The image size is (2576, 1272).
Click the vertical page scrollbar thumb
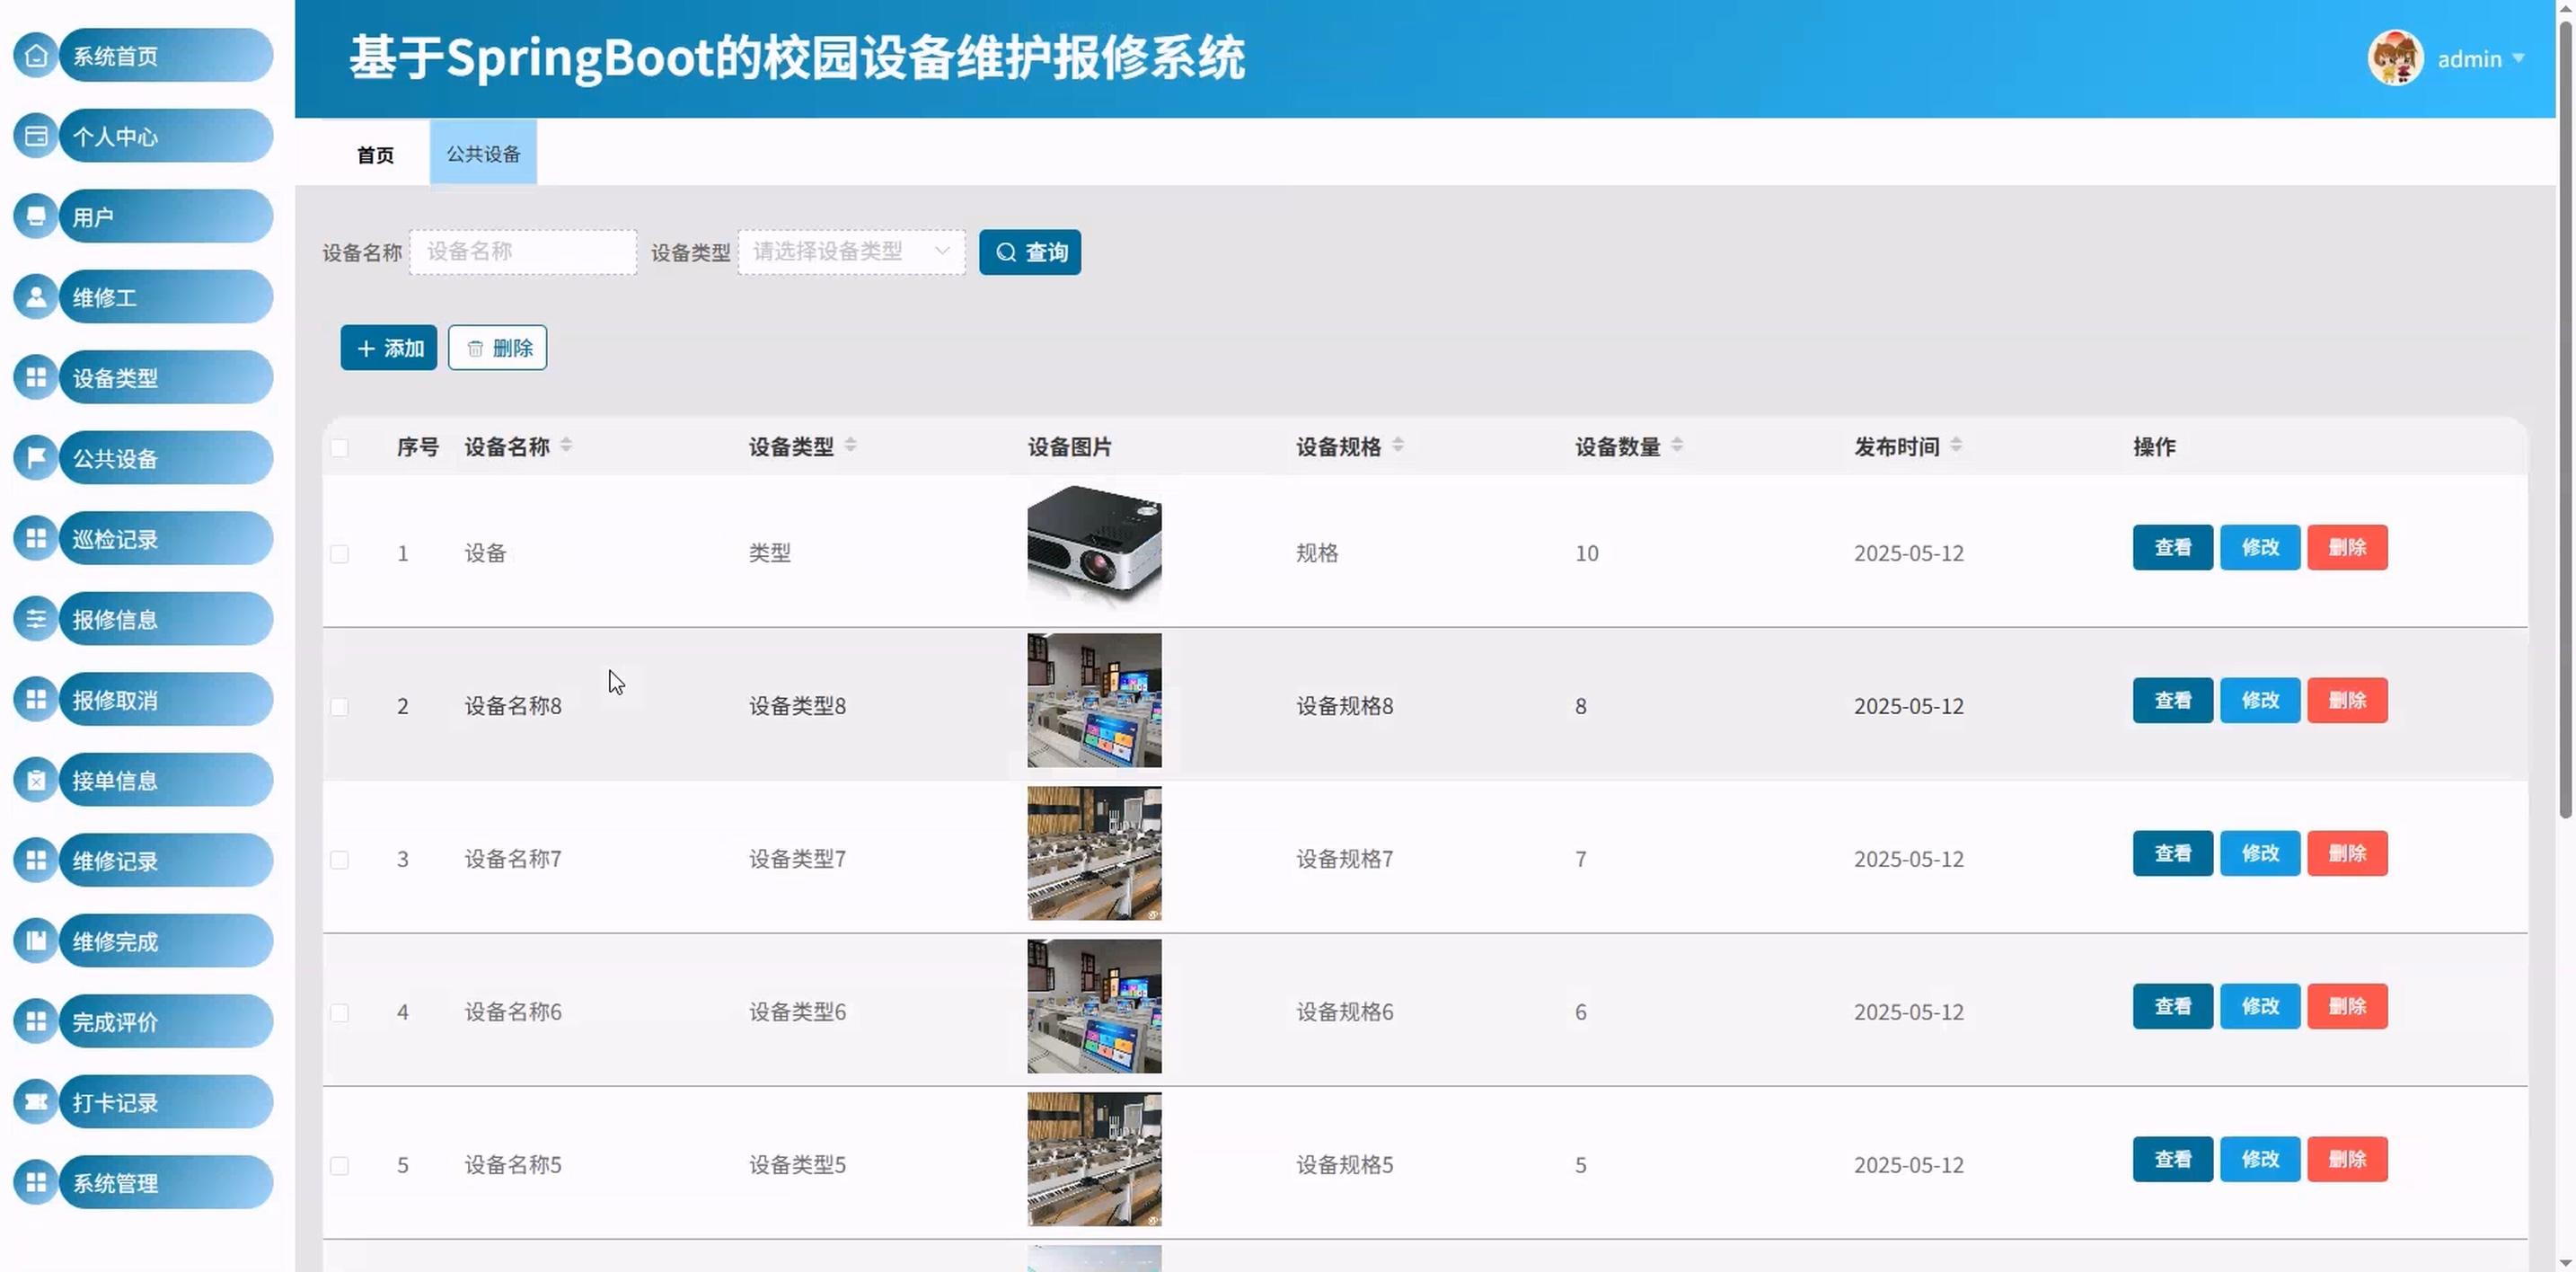(2565, 420)
